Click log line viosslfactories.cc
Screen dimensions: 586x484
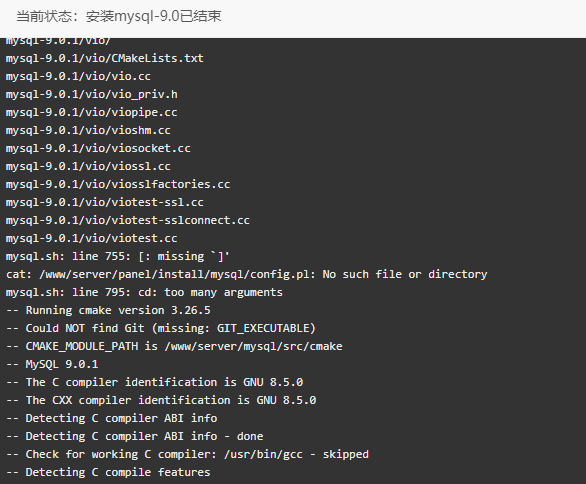(118, 184)
